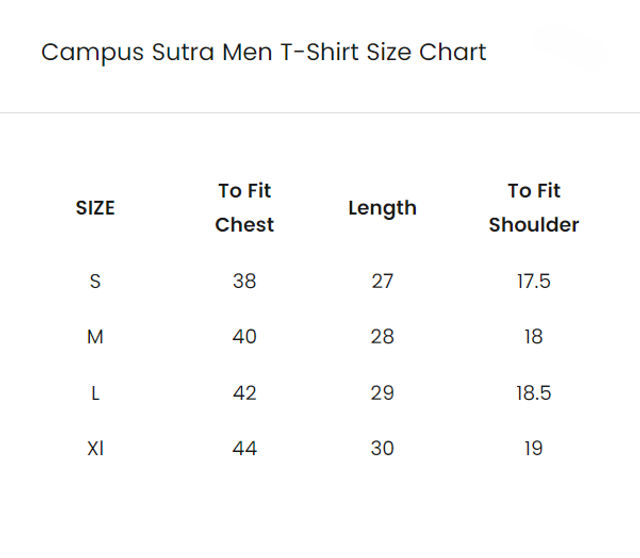The width and height of the screenshot is (640, 558).
Task: Click chest value 44
Action: point(244,448)
